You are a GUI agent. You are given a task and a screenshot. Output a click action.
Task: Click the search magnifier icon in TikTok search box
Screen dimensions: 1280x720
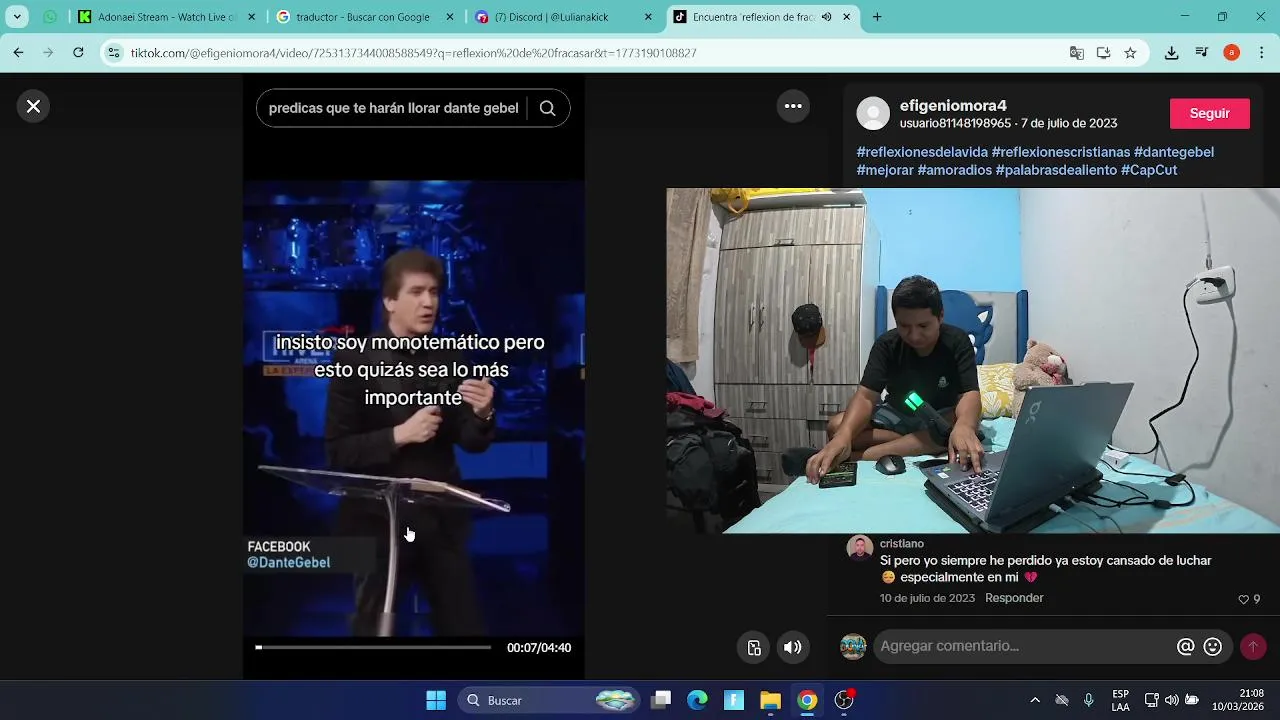[547, 108]
